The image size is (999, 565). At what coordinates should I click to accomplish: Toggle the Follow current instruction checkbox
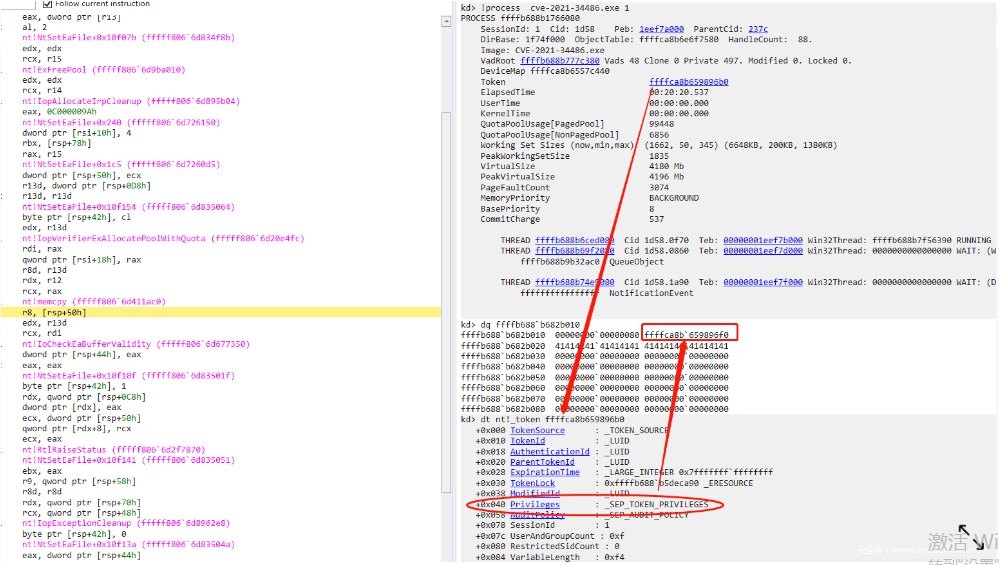(x=47, y=3)
